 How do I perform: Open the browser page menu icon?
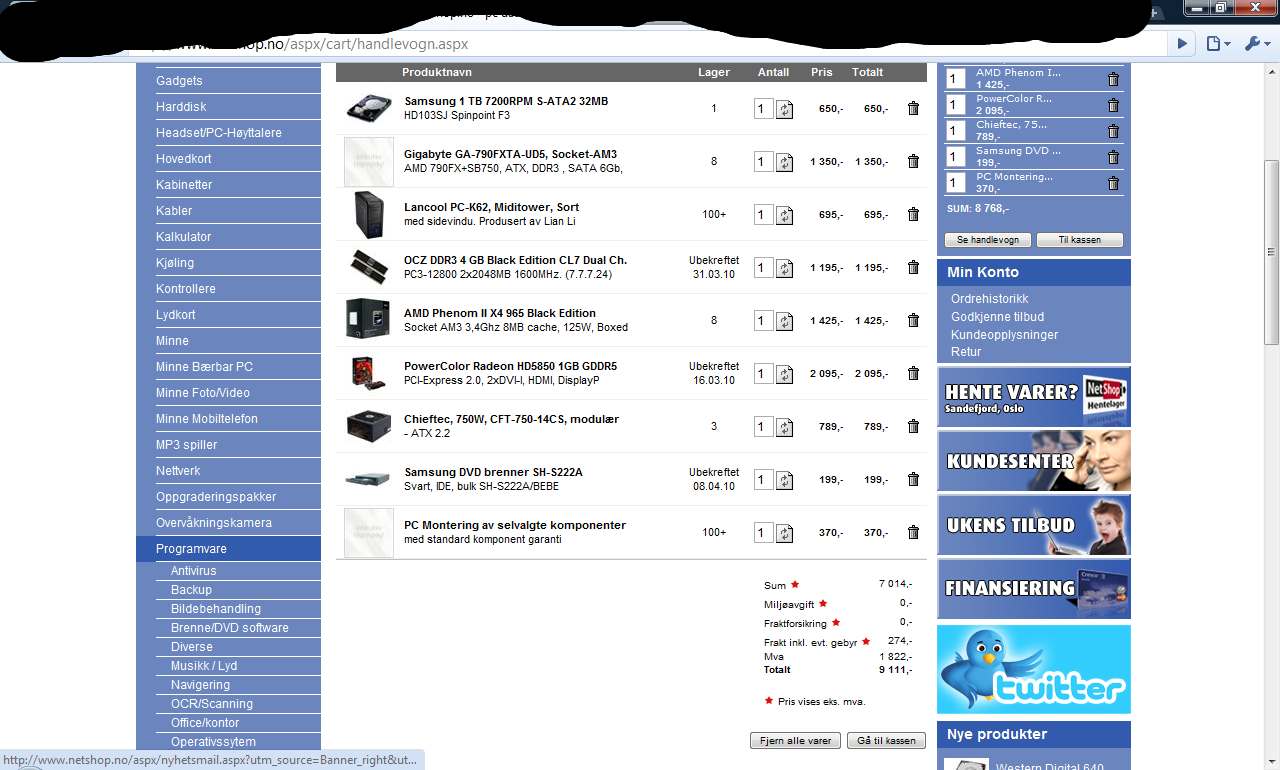click(1217, 44)
